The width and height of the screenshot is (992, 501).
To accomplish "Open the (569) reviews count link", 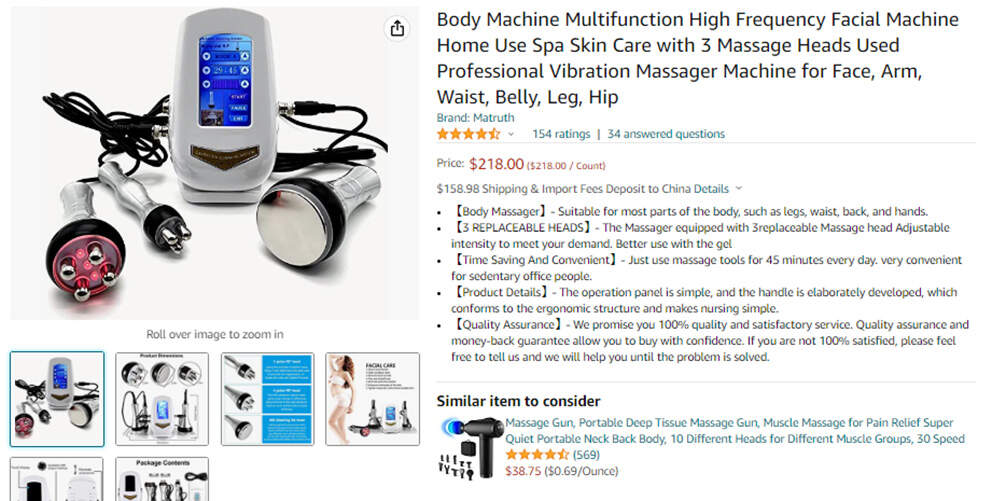I will [x=586, y=455].
